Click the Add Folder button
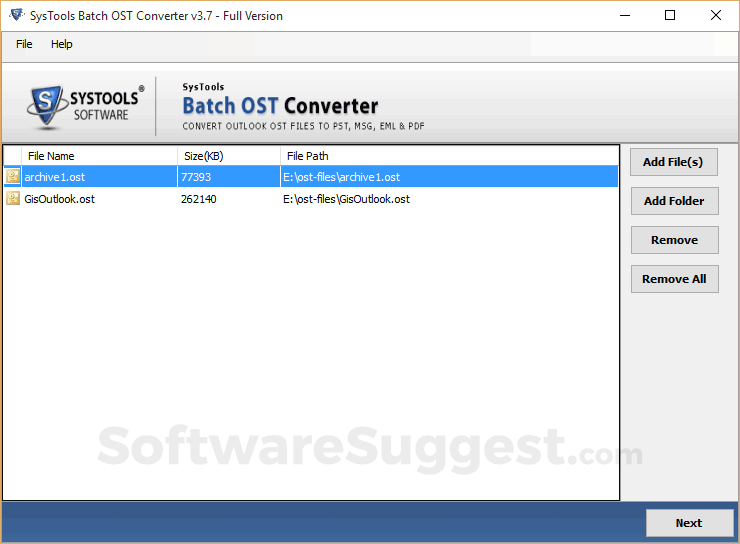 click(x=674, y=201)
